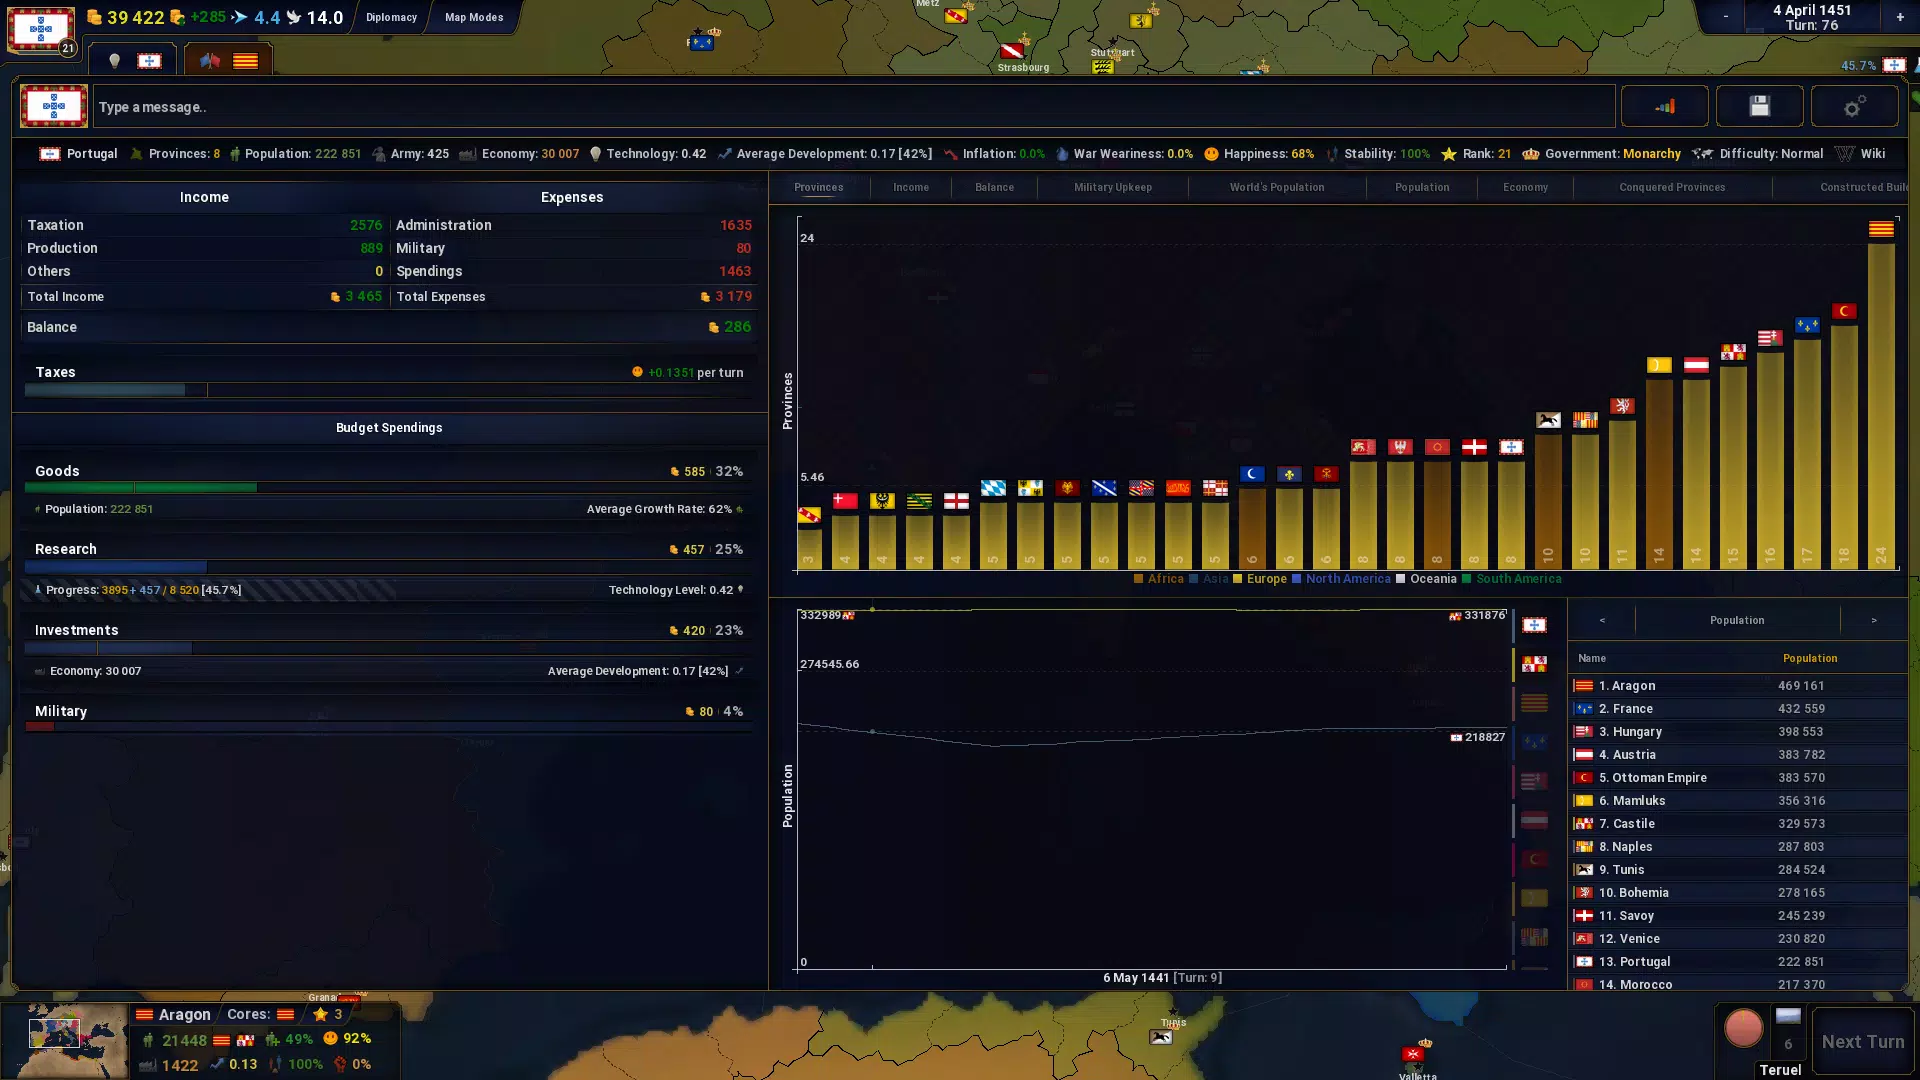This screenshot has width=1920, height=1080.
Task: Click the right arrow beside Population header
Action: [x=1874, y=620]
